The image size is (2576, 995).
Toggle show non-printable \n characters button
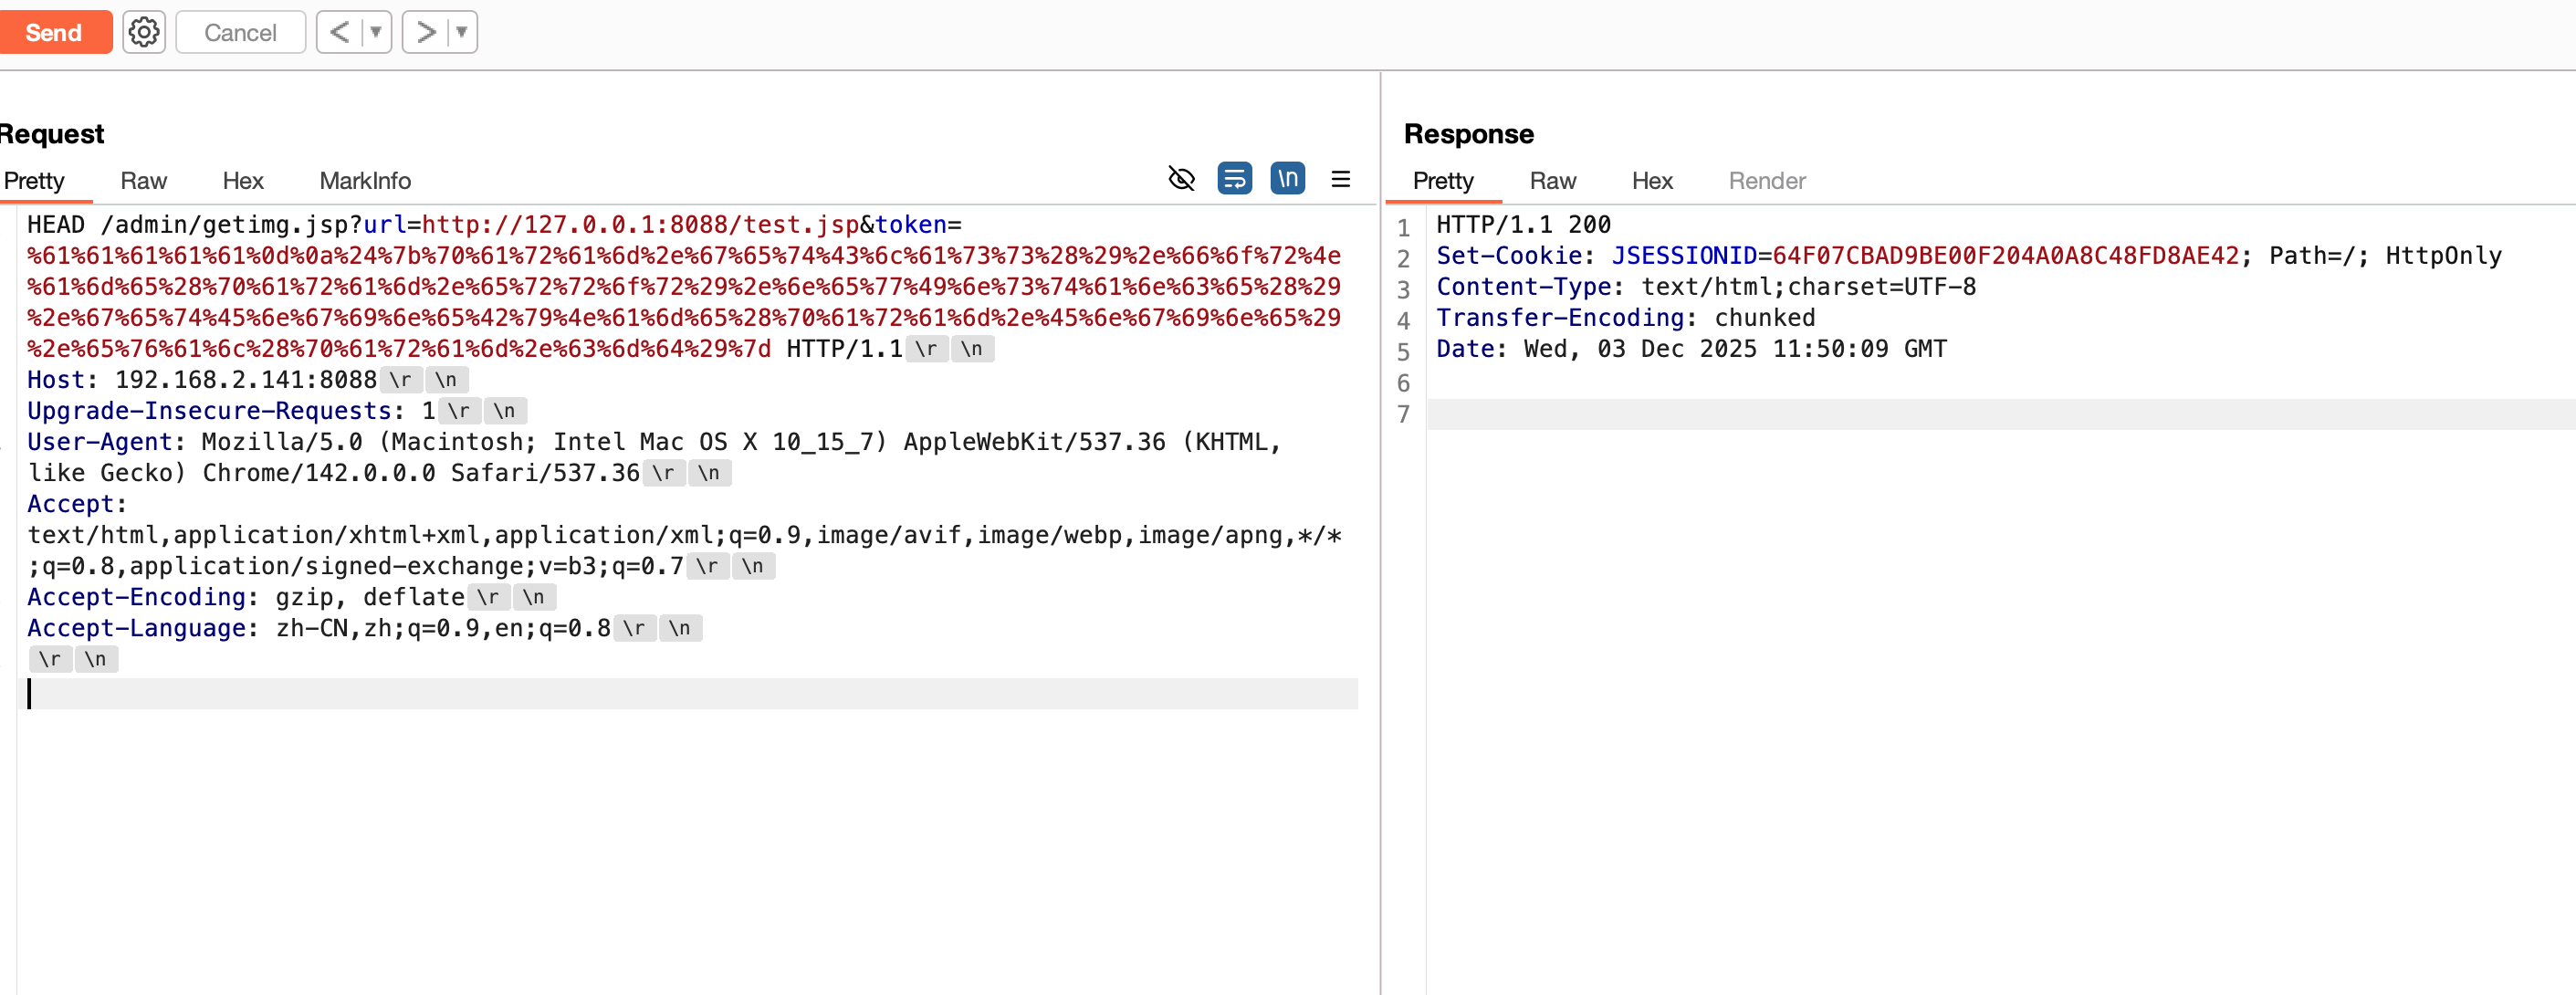pos(1287,179)
